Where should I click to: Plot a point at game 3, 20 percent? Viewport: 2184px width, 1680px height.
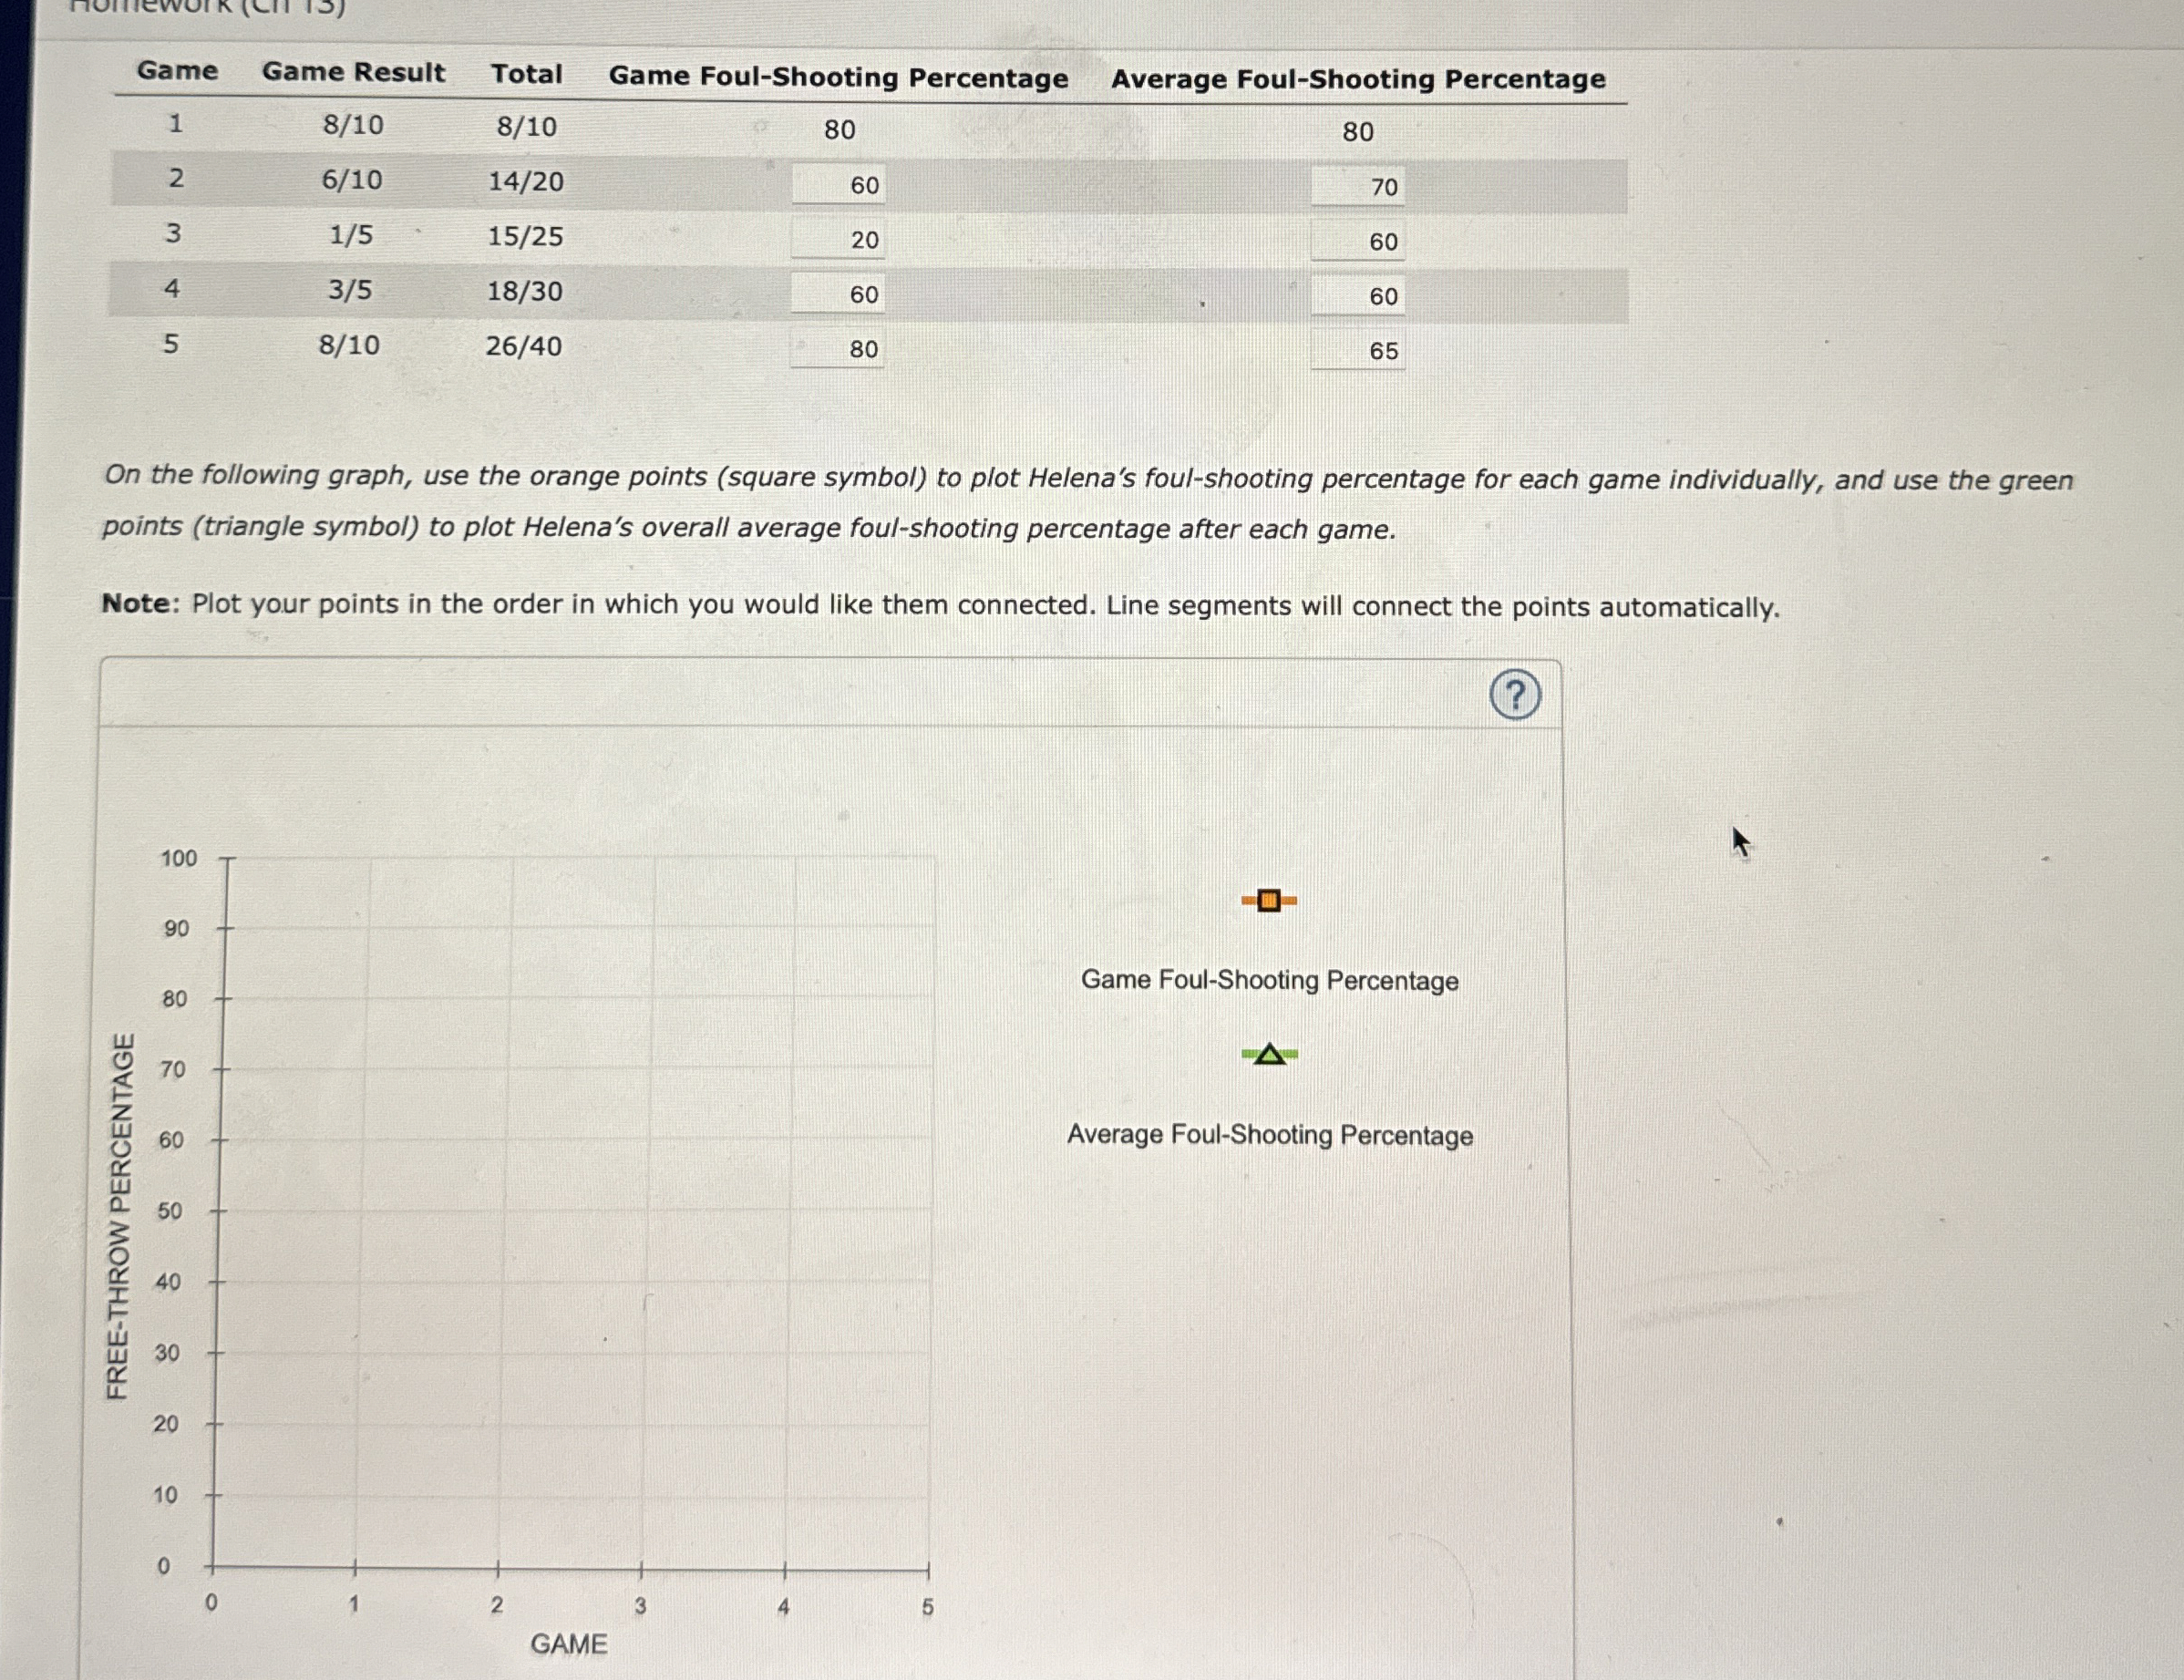pyautogui.click(x=643, y=1424)
